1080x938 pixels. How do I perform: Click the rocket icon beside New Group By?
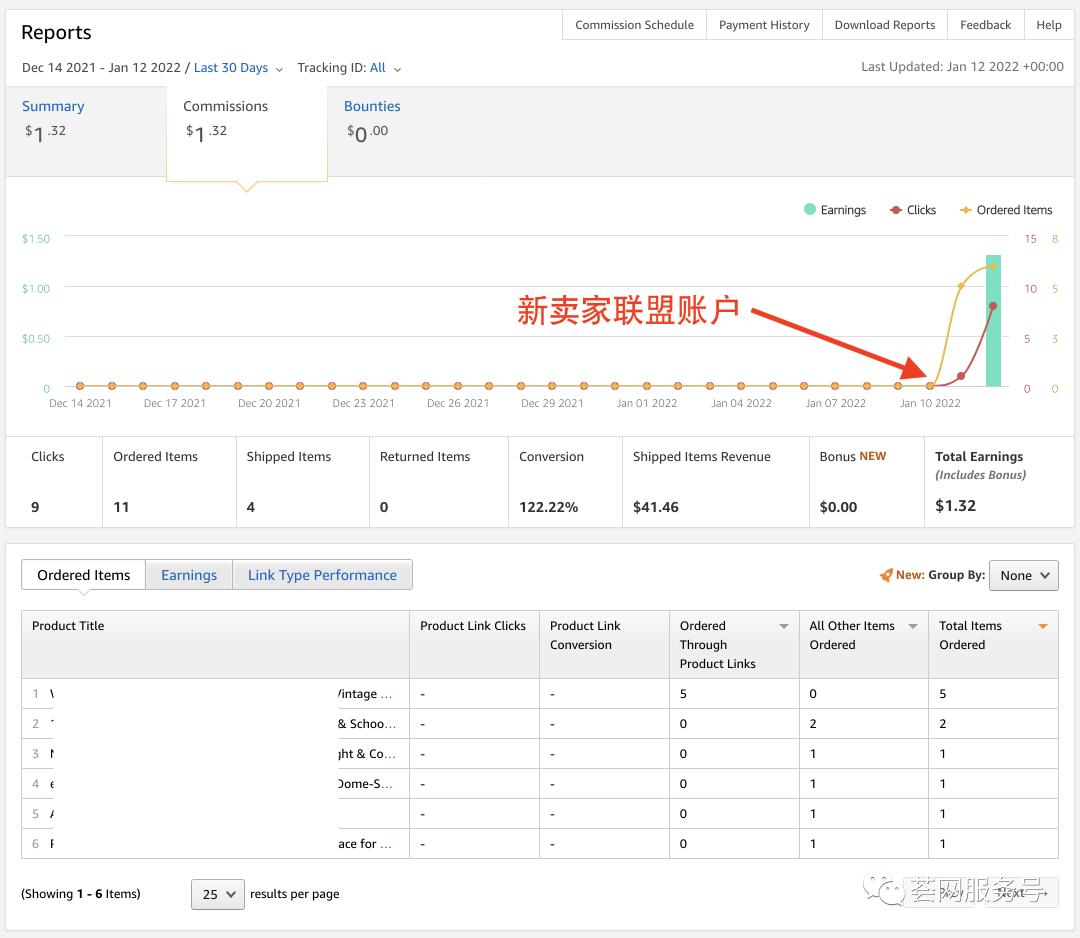tap(885, 575)
